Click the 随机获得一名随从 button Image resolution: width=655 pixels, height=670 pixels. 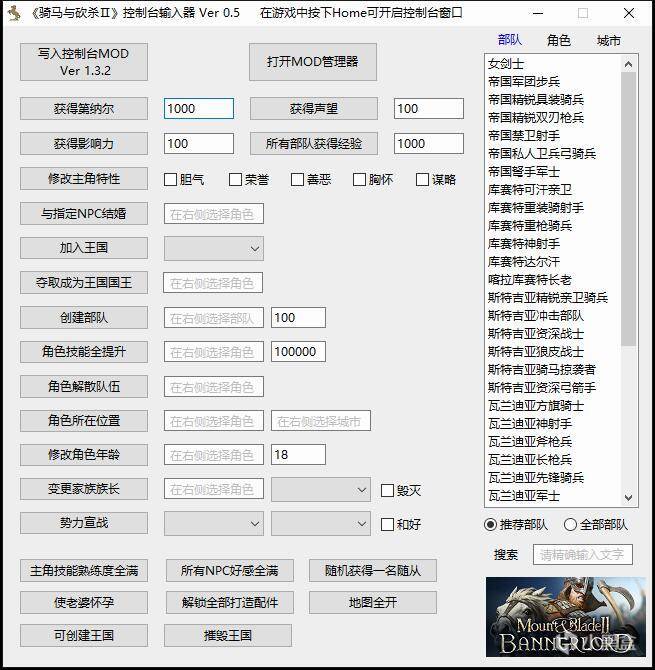click(373, 571)
